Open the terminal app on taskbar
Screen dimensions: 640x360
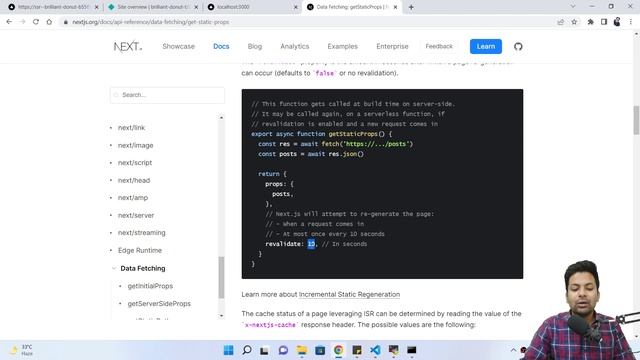(x=412, y=350)
